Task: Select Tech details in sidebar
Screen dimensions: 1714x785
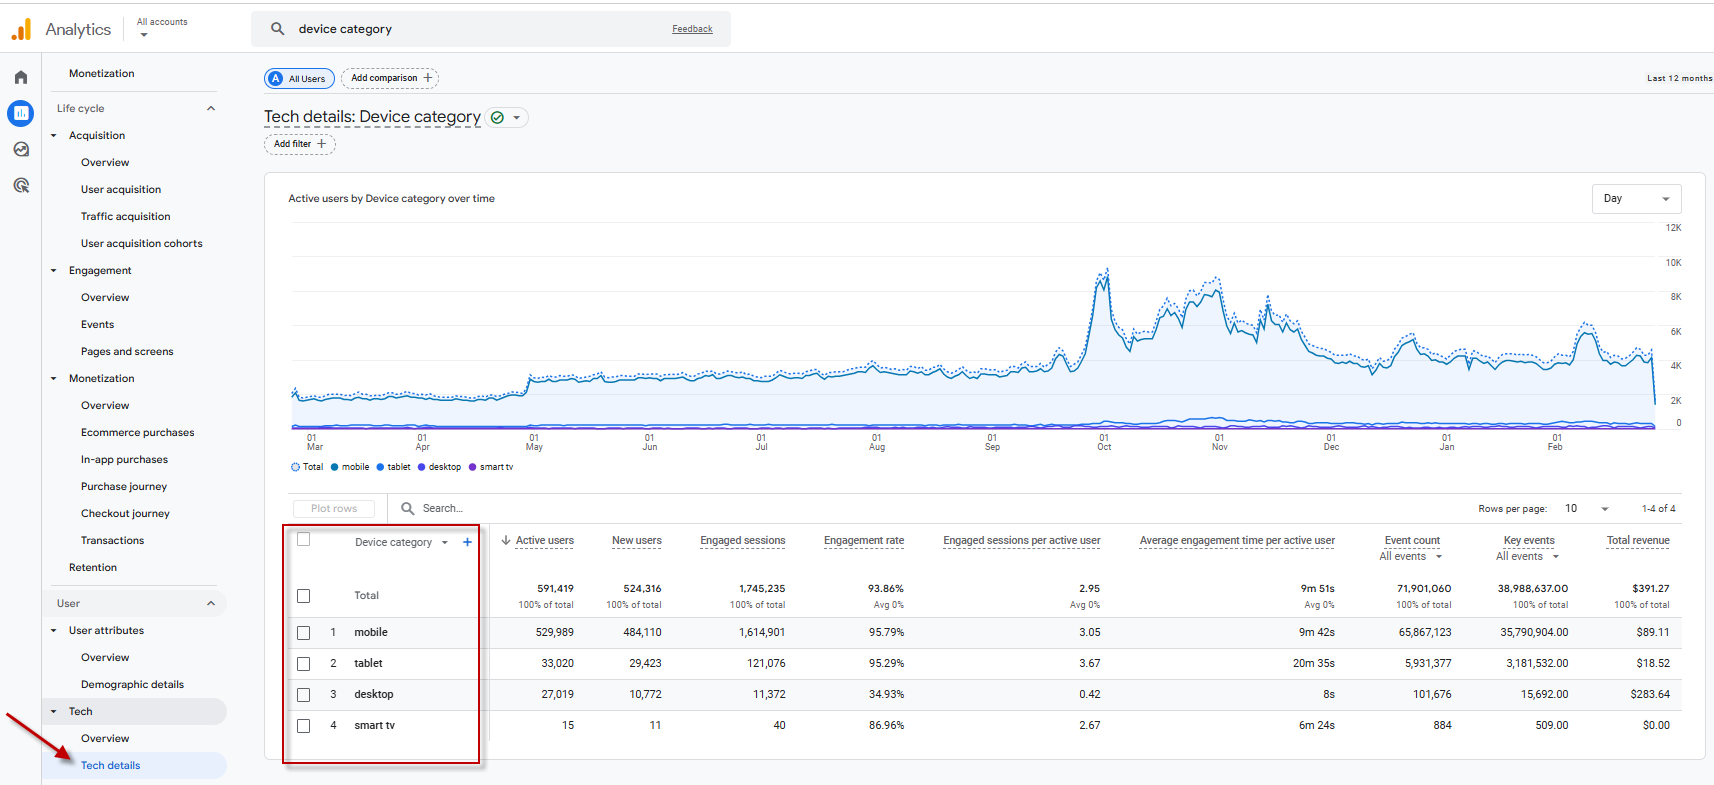Action: (134, 765)
